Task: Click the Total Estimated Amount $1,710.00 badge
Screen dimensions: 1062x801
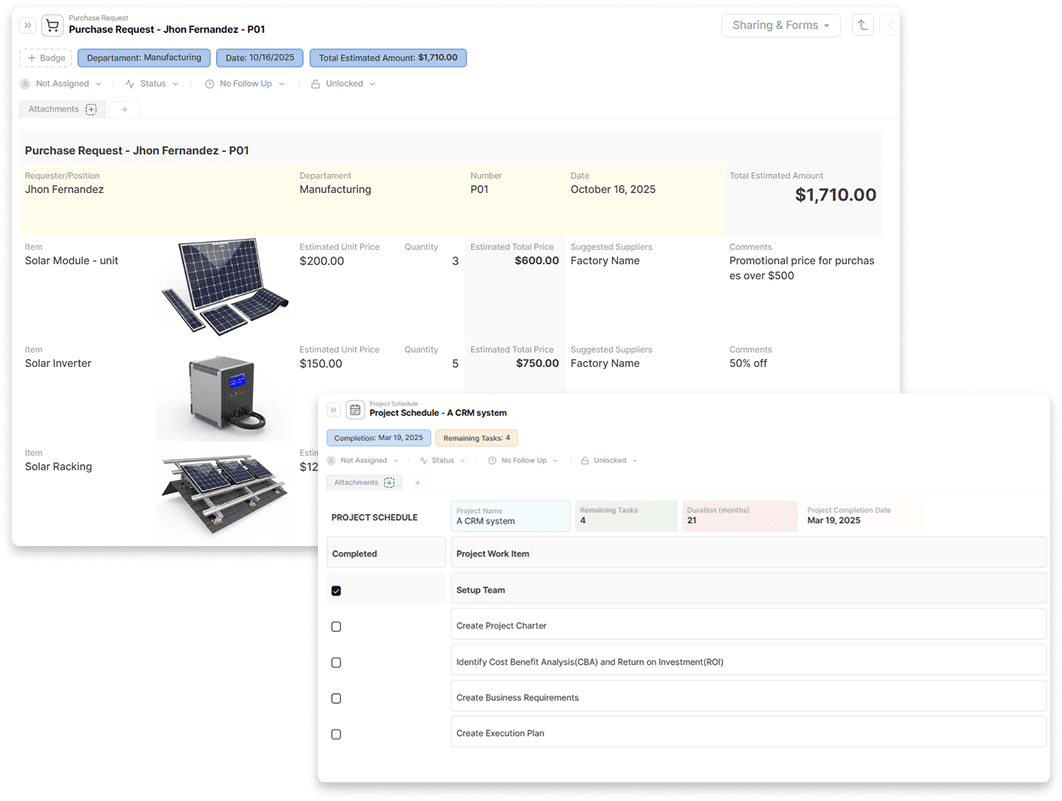Action: (x=388, y=58)
